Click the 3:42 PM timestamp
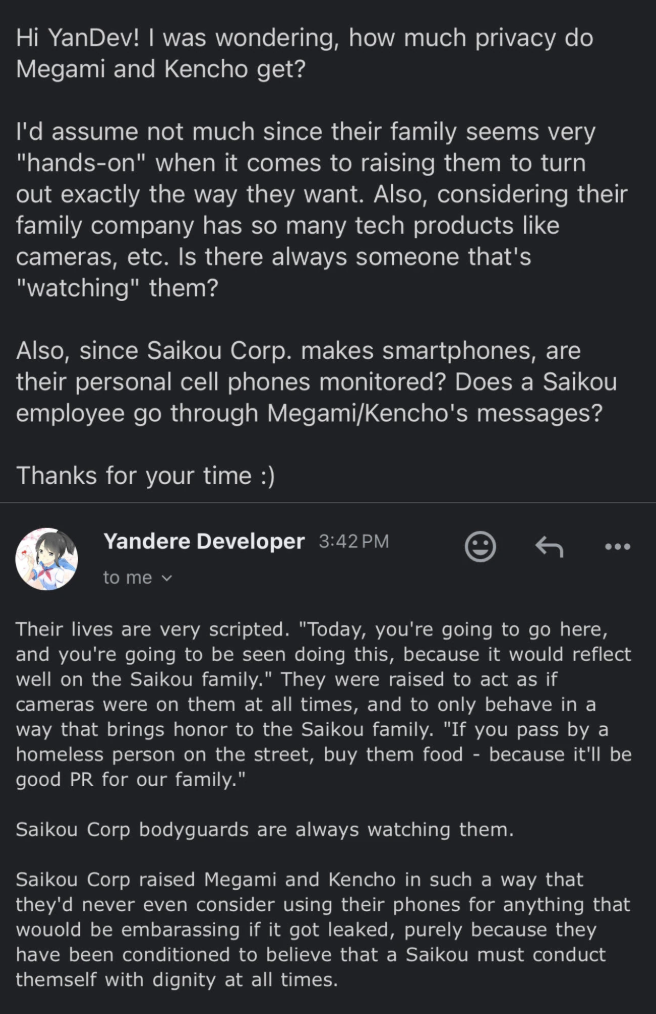 [x=353, y=542]
